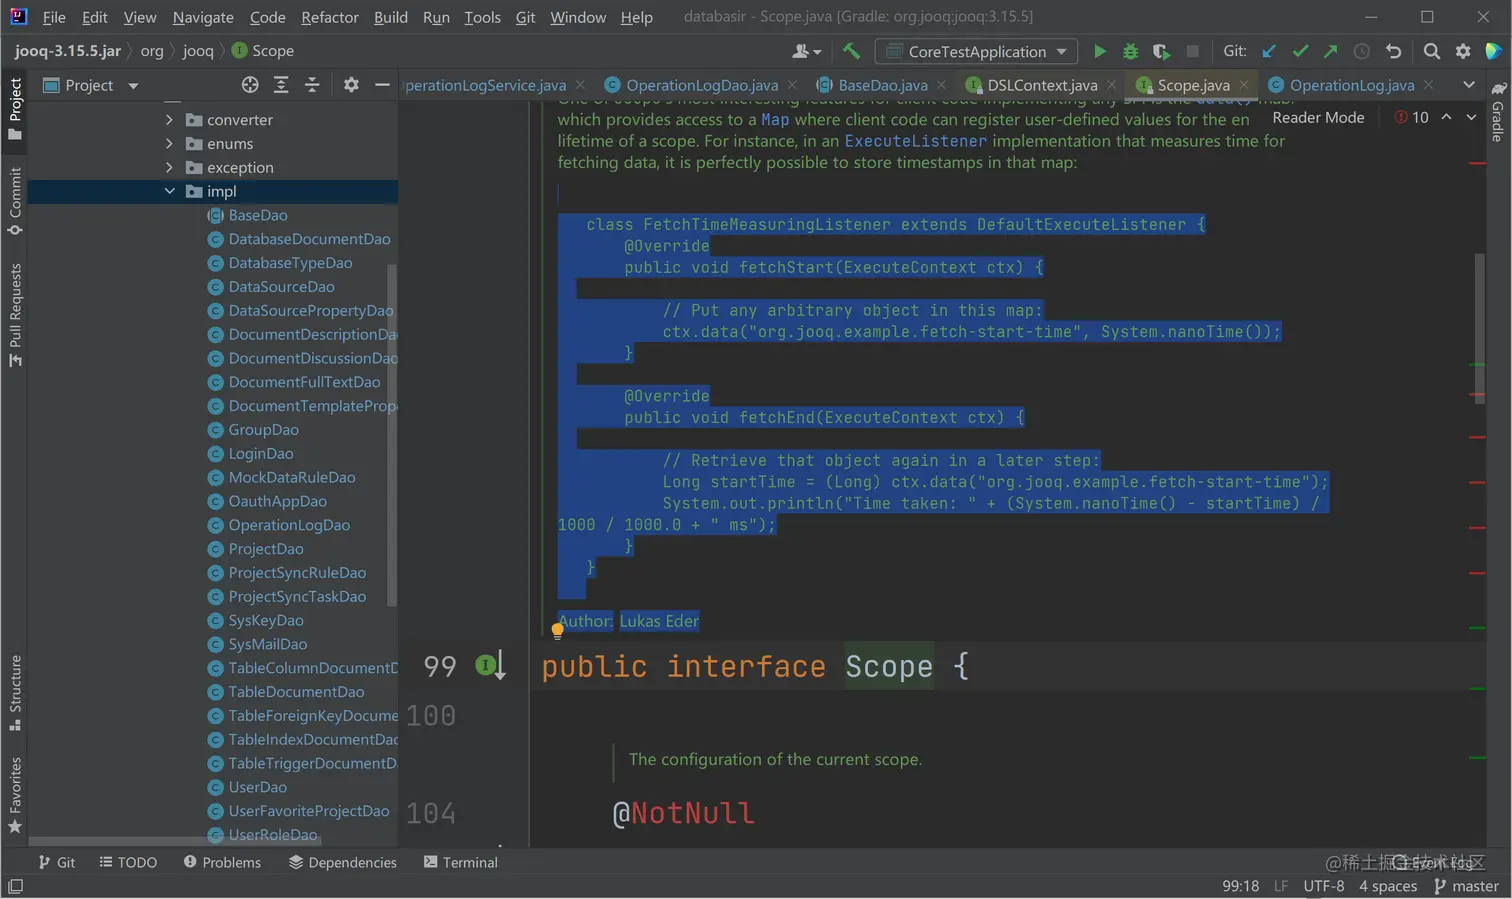Toggle the Structure tool window
Viewport: 1512px width, 899px height.
point(15,690)
